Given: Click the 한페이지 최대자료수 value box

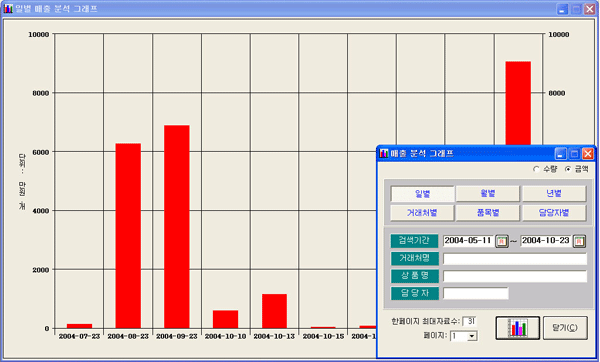Looking at the screenshot, I should pos(469,321).
